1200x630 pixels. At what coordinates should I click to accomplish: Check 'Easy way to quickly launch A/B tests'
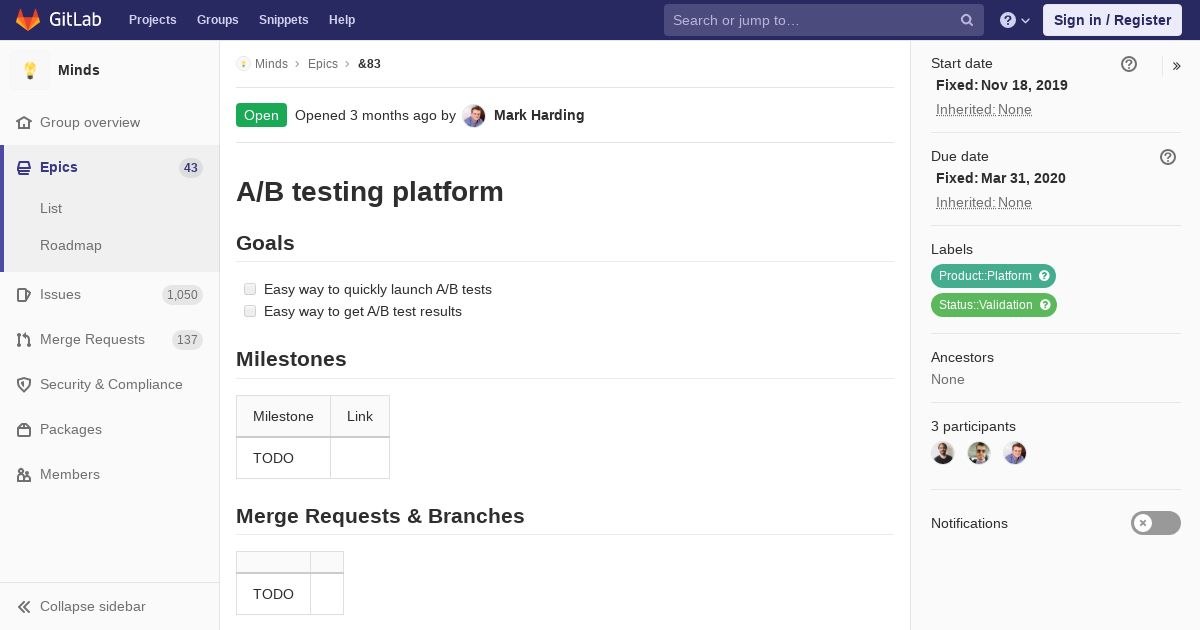coord(250,289)
